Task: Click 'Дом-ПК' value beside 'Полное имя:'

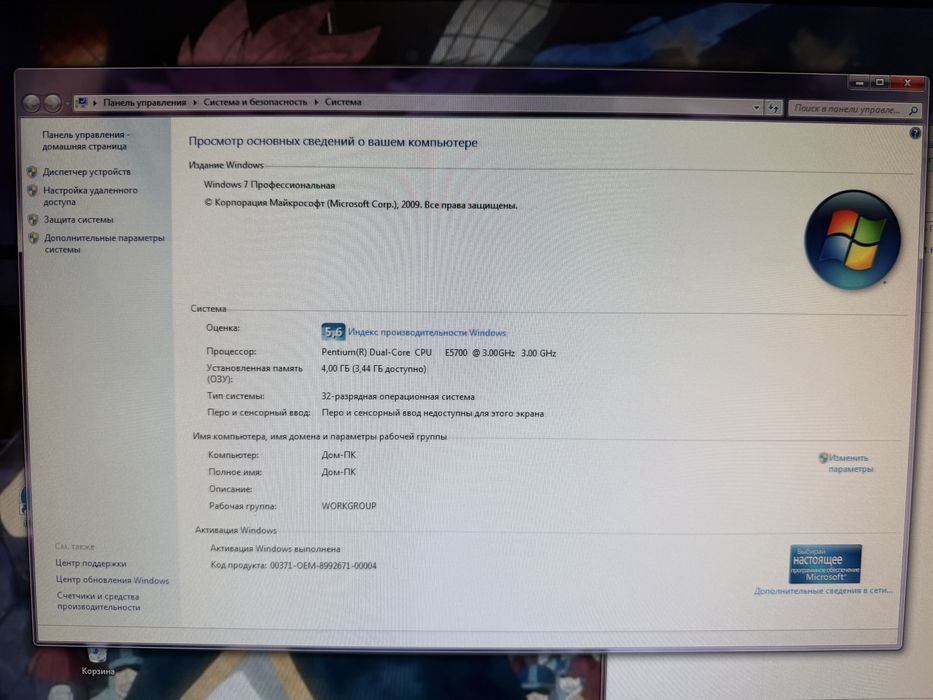Action: [x=339, y=472]
